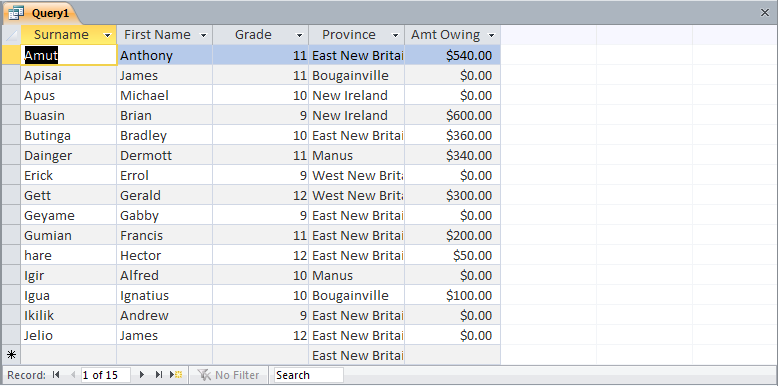Go to the first record
This screenshot has width=778, height=386.
56,375
